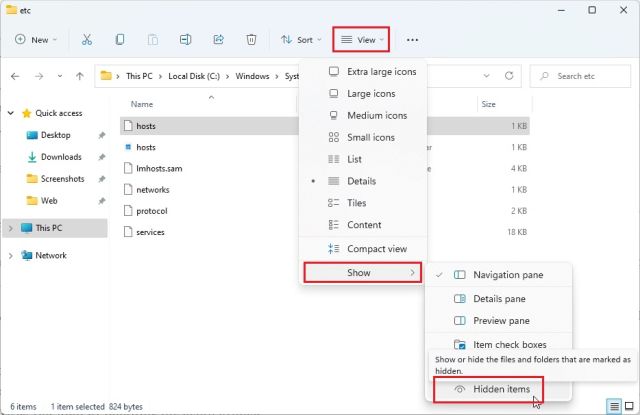The height and width of the screenshot is (415, 640).
Task: Click the Delete trash can icon
Action: click(x=251, y=40)
